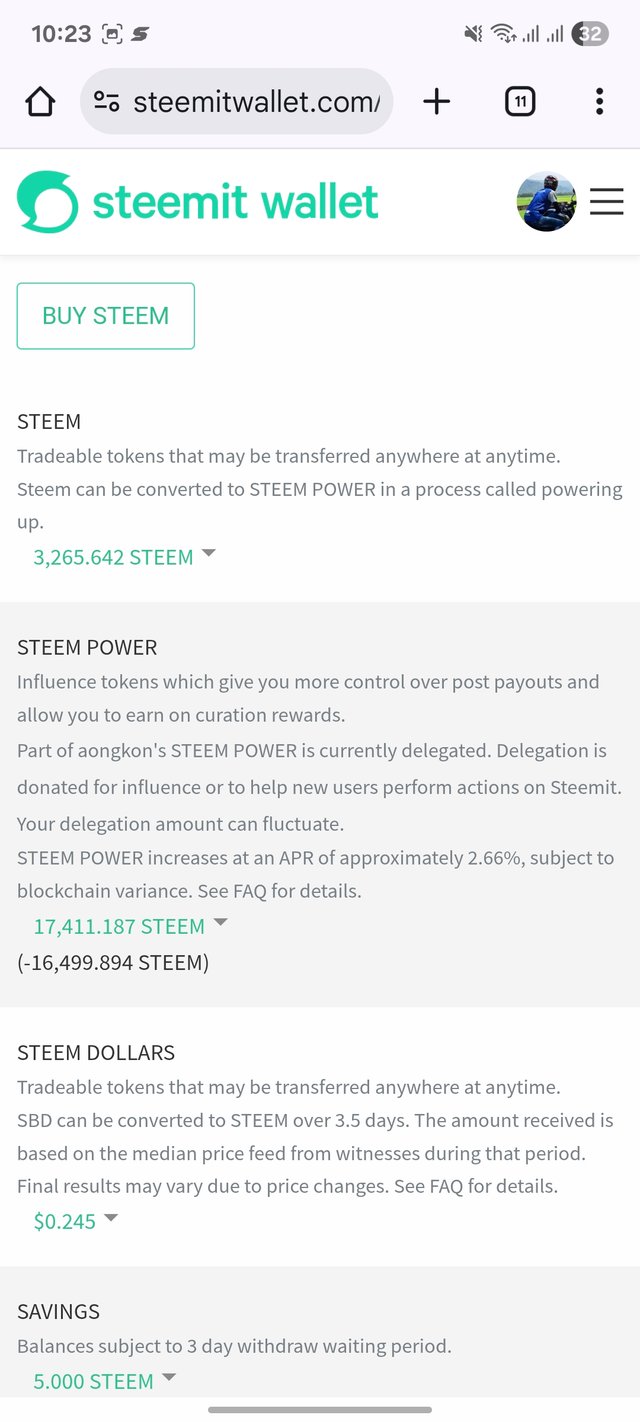This screenshot has width=640, height=1422.
Task: Open the browser three-dot menu
Action: (599, 101)
